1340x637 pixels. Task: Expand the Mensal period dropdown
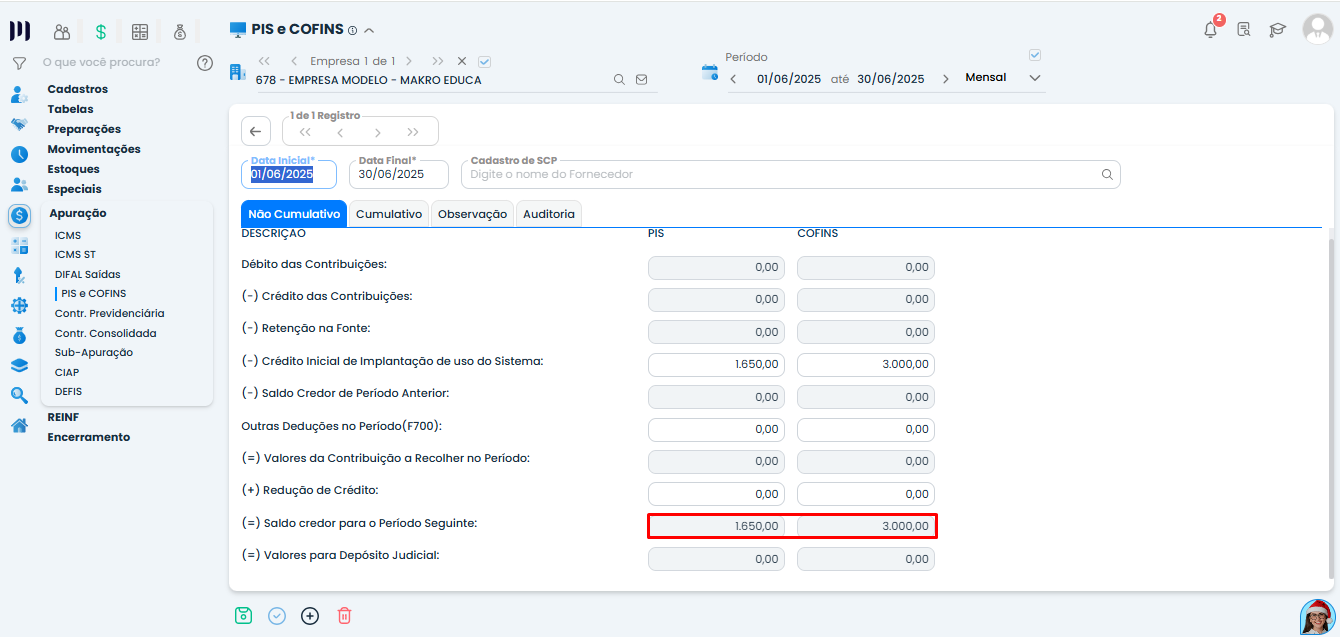(x=1035, y=78)
